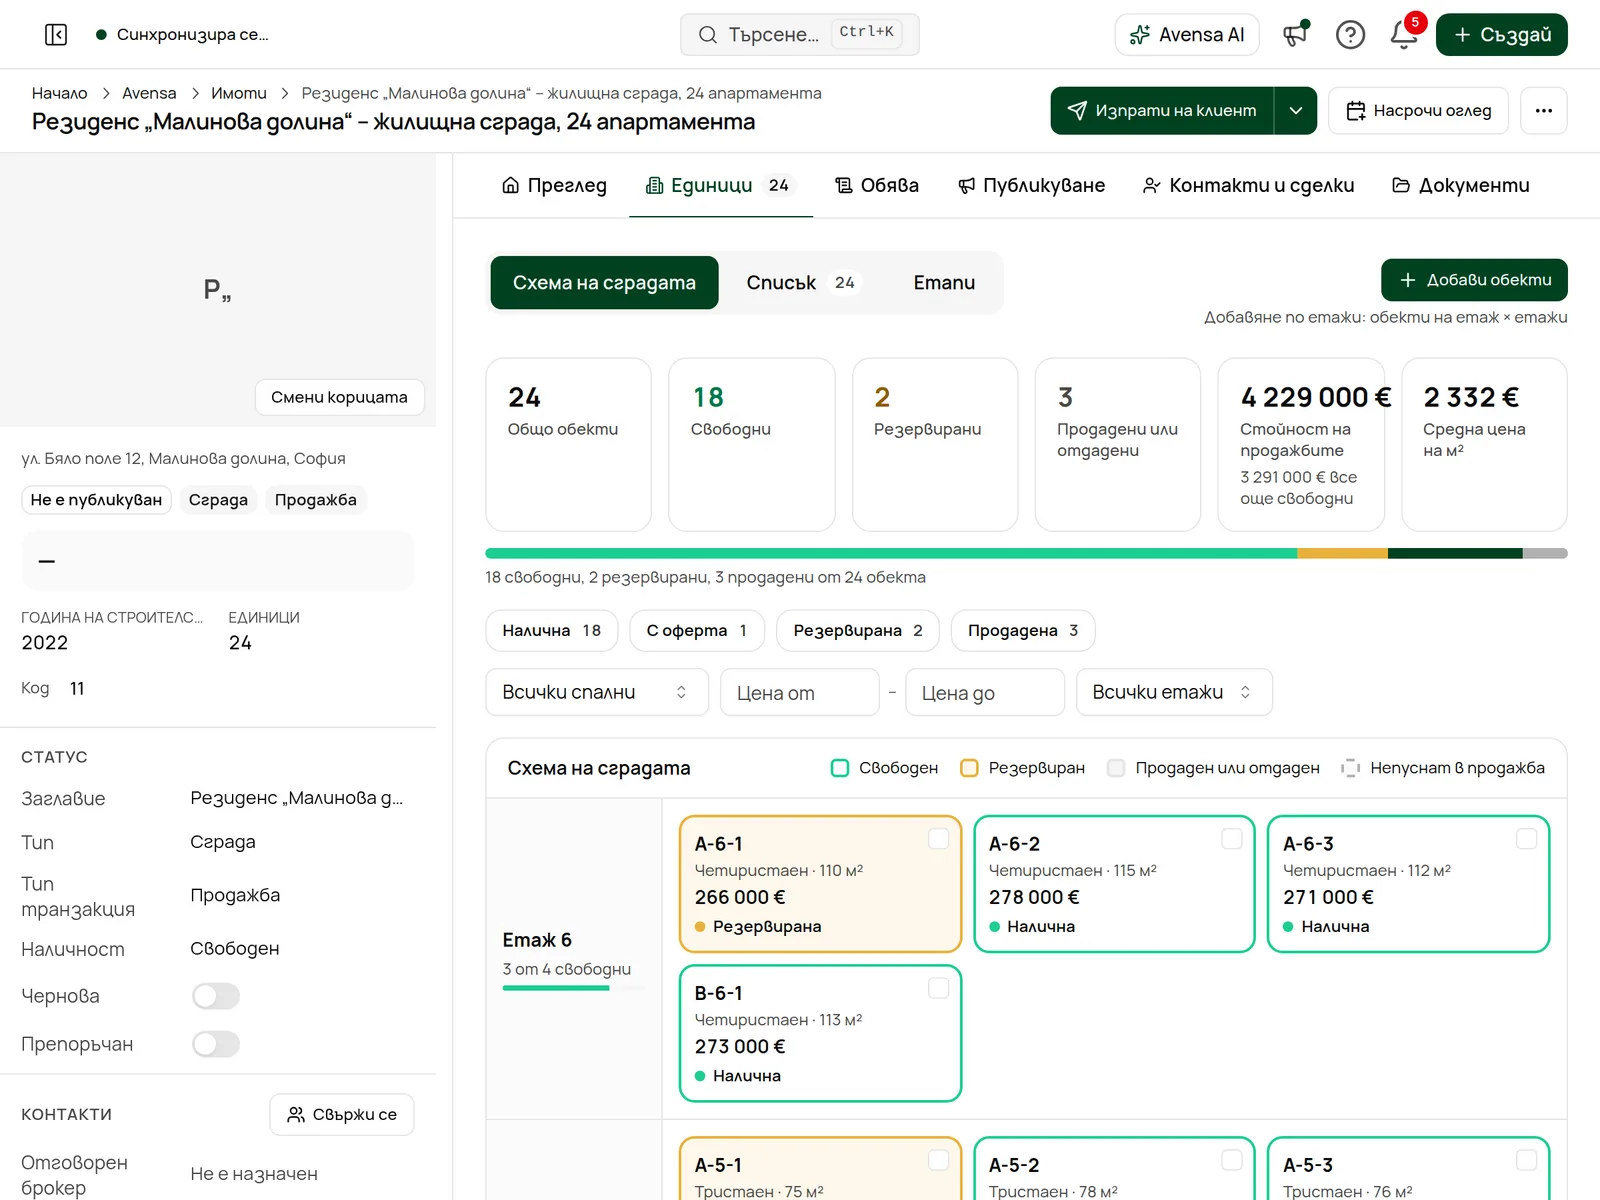The height and width of the screenshot is (1200, 1600).
Task: Click the building icon in Единици tab
Action: pos(654,185)
